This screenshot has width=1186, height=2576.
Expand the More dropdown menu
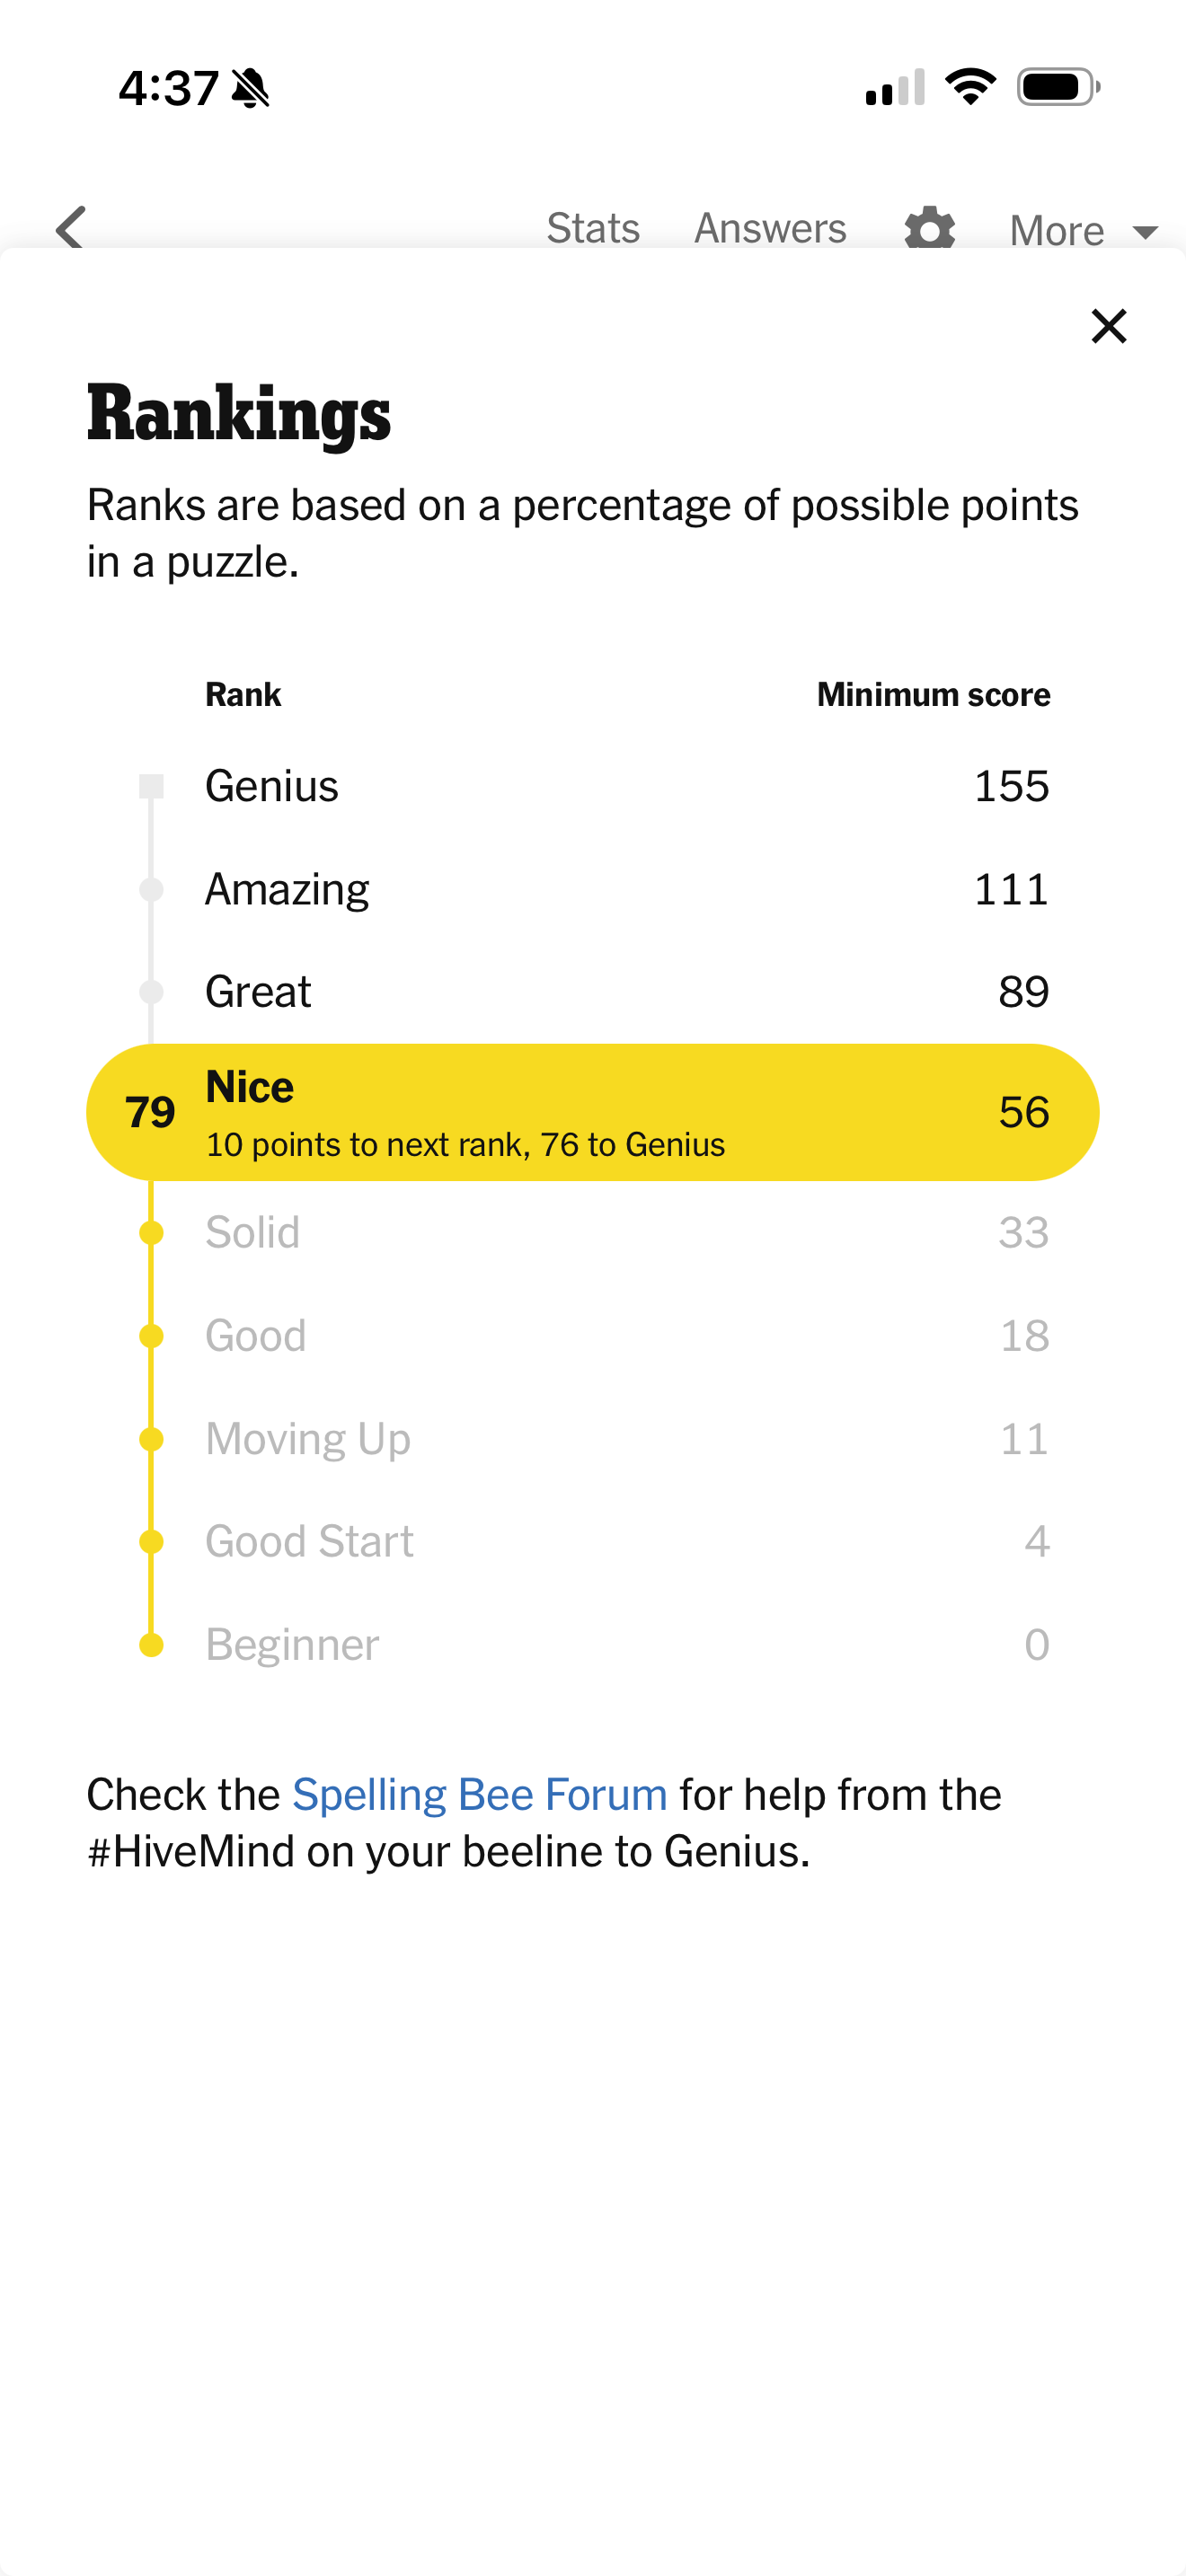[1082, 231]
